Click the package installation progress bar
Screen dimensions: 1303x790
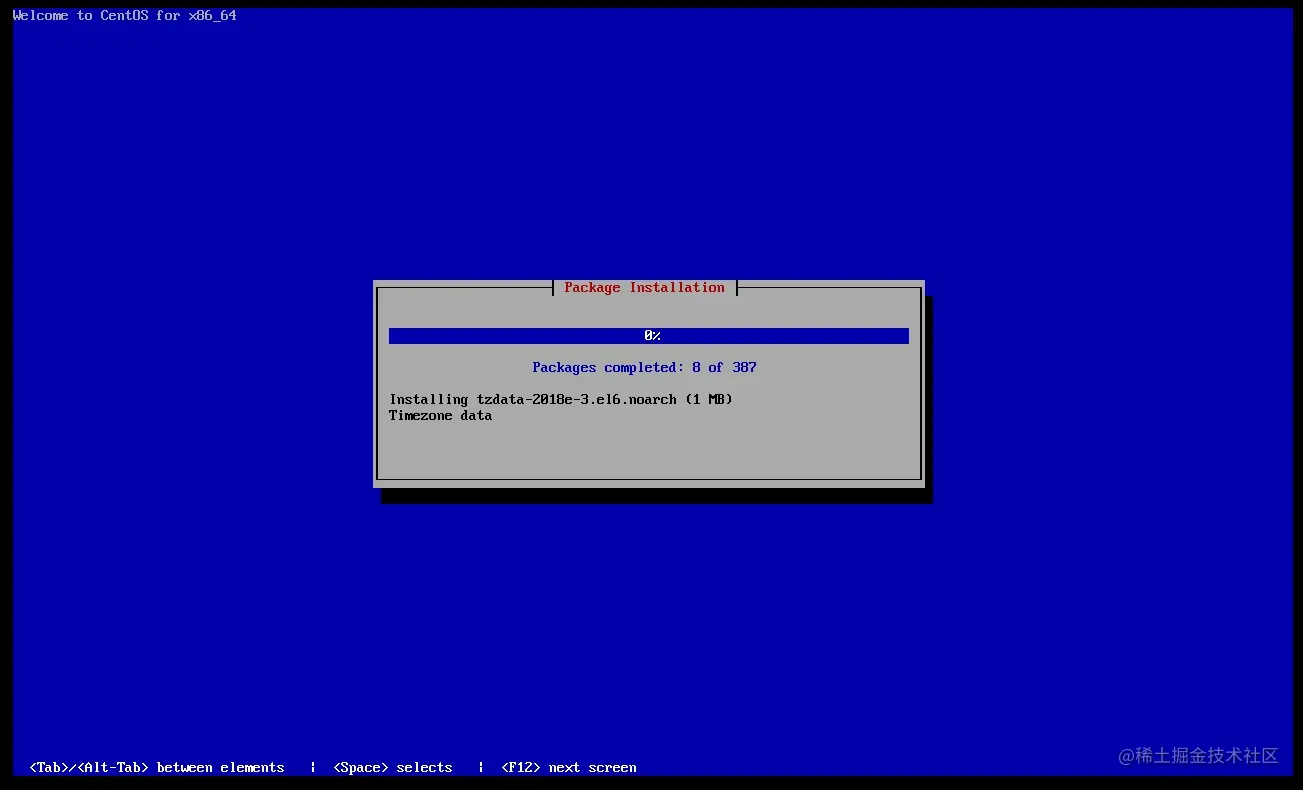pos(649,336)
